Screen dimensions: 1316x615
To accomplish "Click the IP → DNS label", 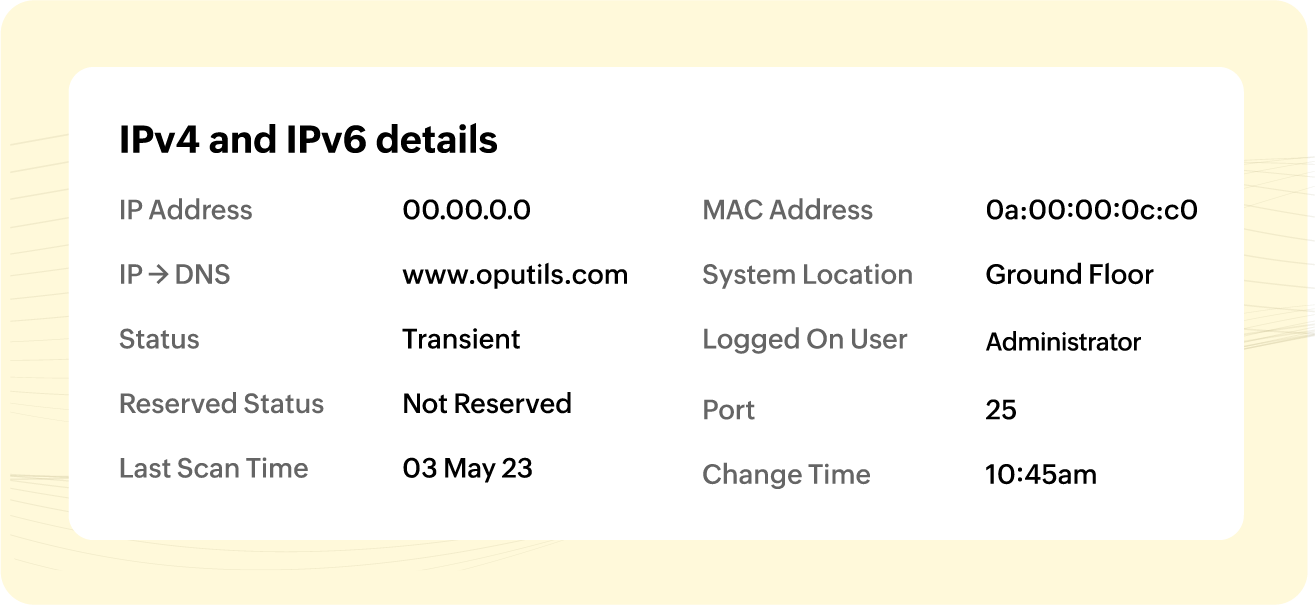I will (175, 275).
